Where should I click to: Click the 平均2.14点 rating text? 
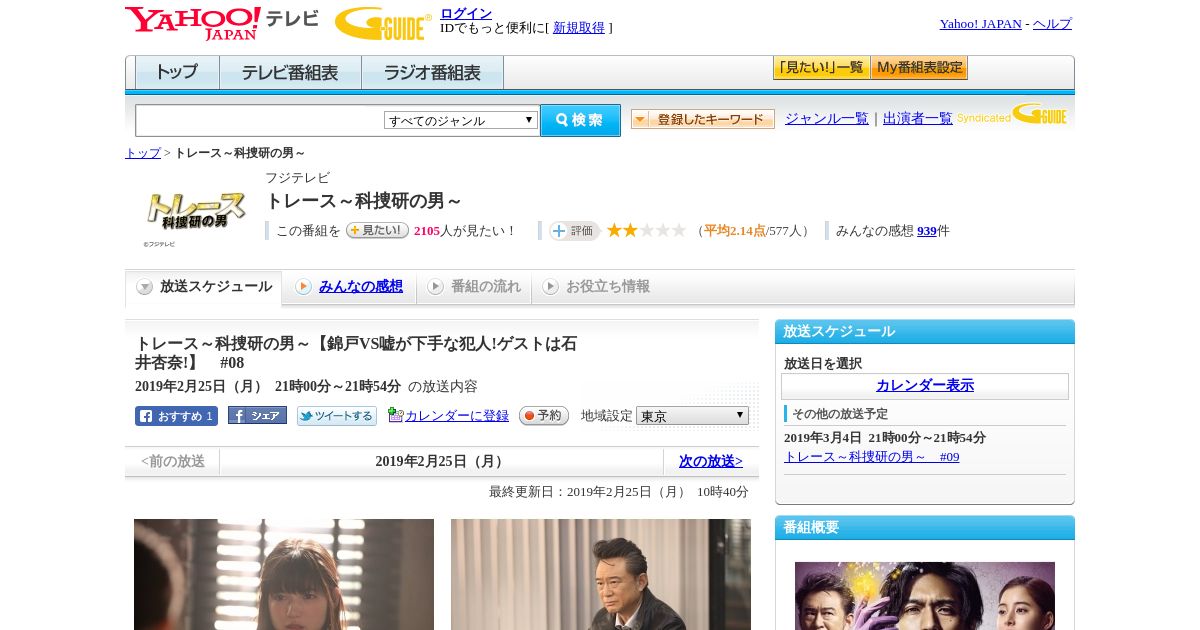pos(735,231)
